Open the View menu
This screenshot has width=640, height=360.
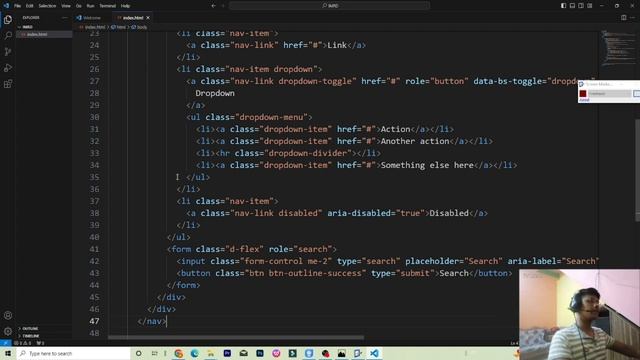(66, 6)
